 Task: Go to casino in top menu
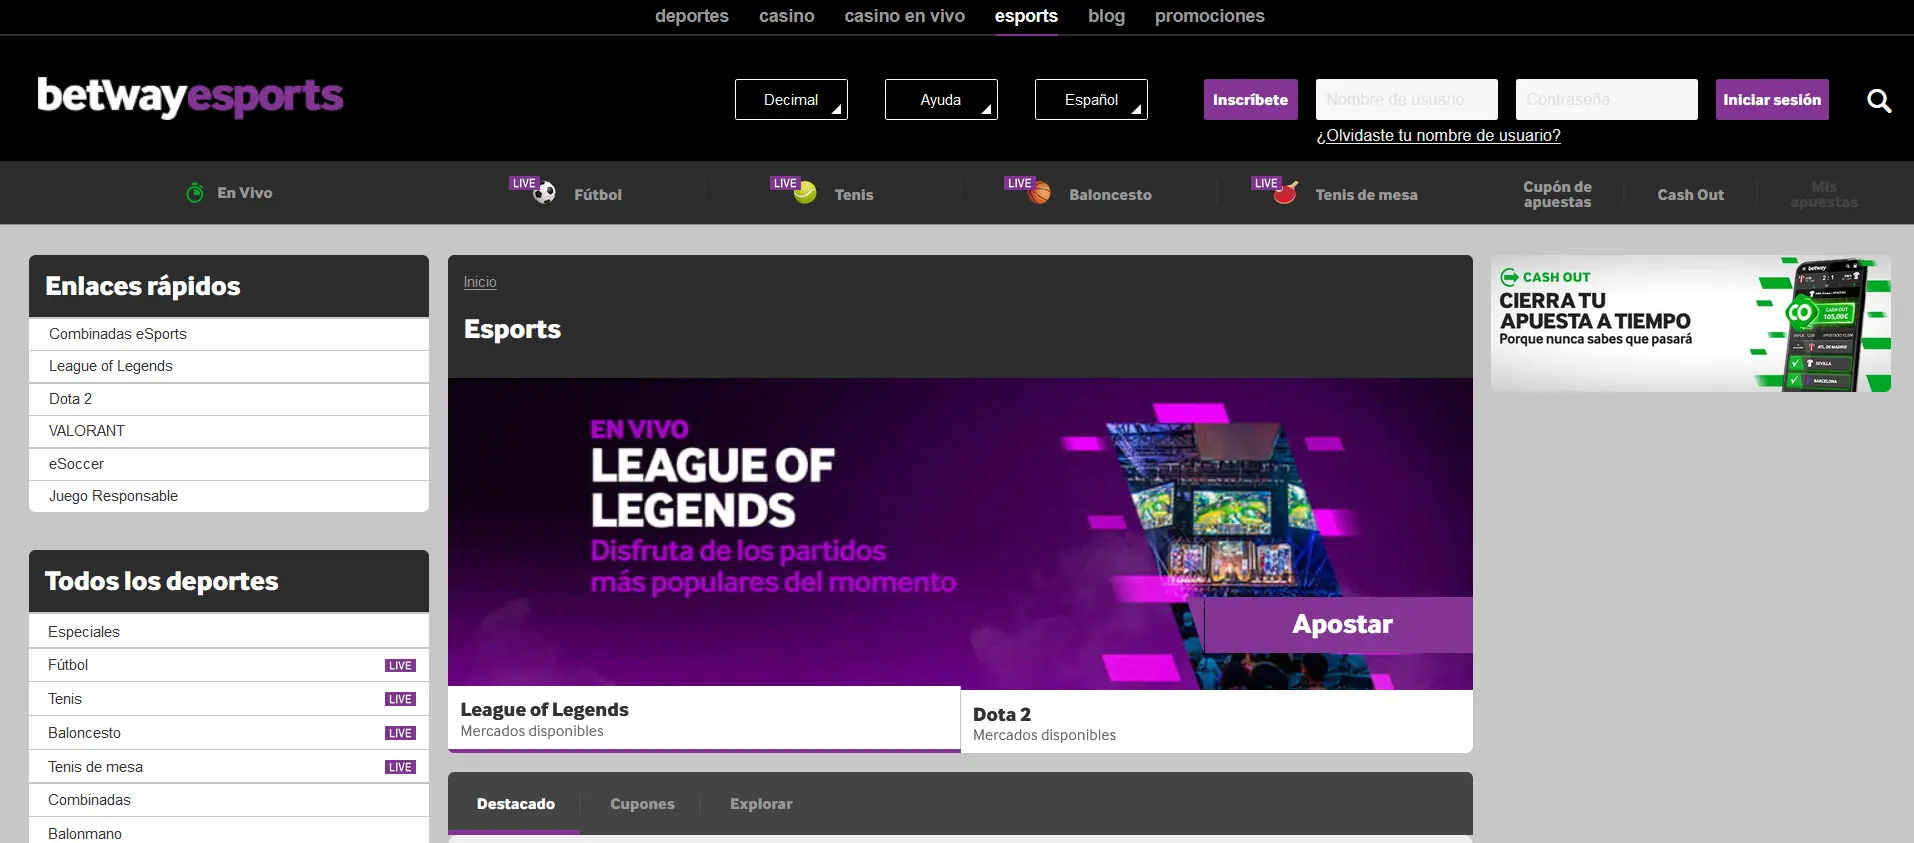(x=787, y=16)
